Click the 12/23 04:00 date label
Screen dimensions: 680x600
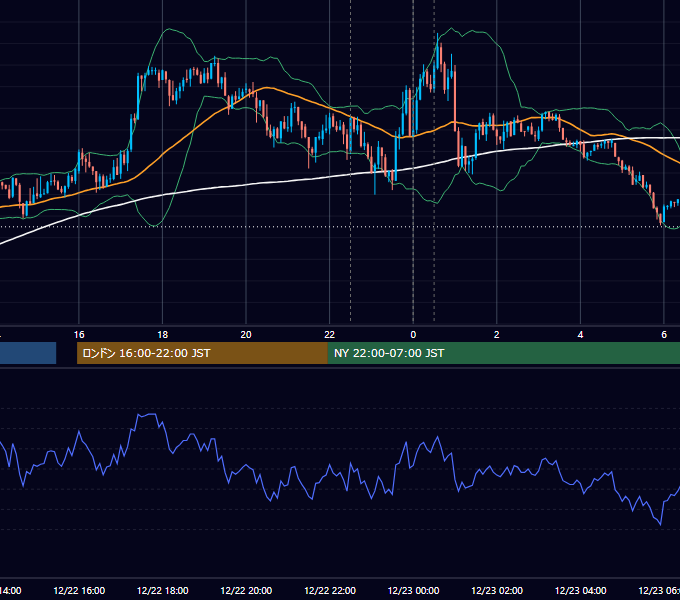[581, 591]
